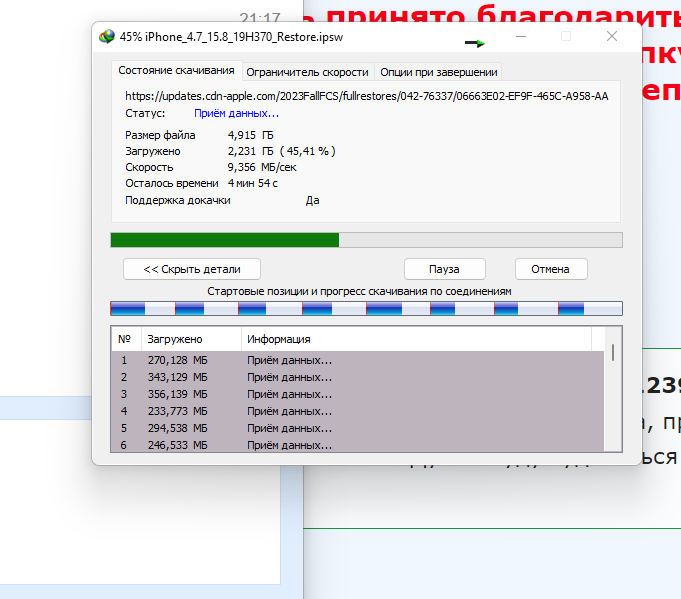This screenshot has height=599, width=681.
Task: Click the Скрыть детали button
Action: [192, 269]
